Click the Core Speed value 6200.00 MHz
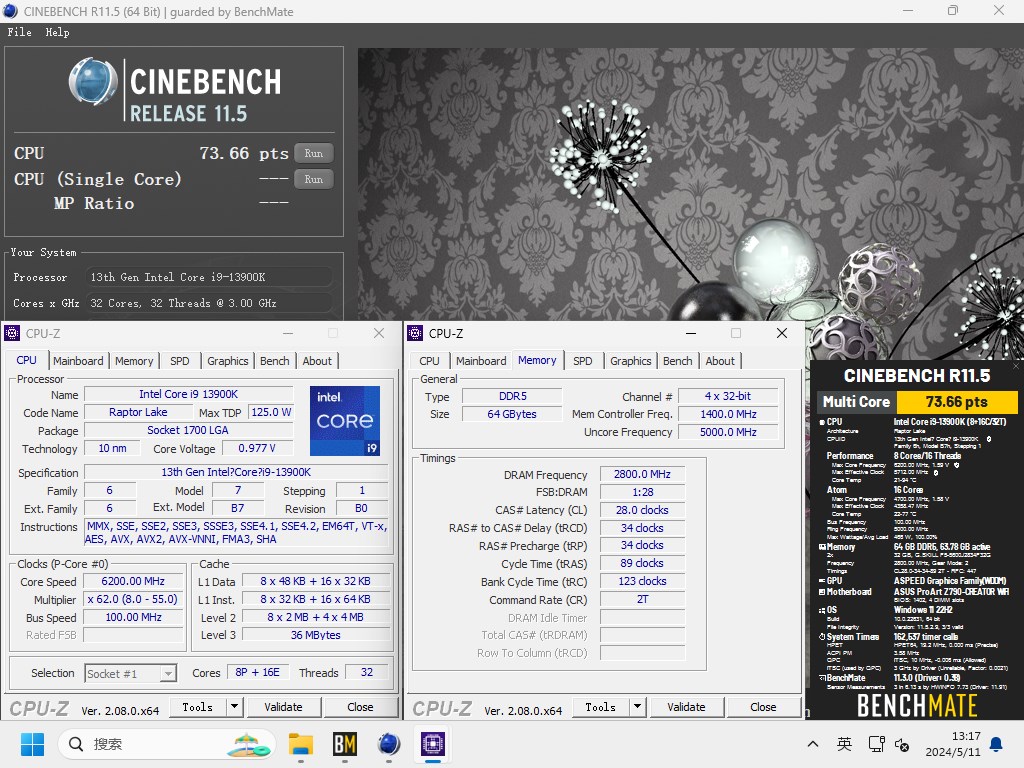 [133, 581]
